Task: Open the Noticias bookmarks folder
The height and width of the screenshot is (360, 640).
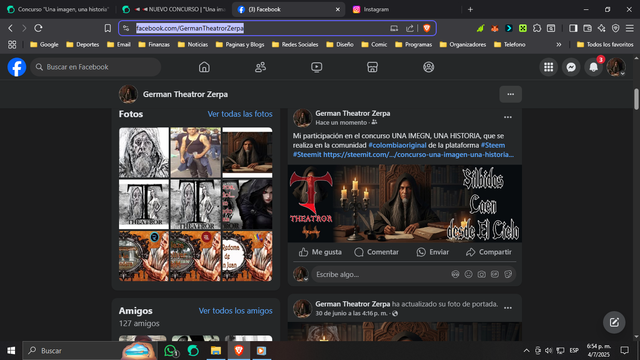Action: point(193,44)
